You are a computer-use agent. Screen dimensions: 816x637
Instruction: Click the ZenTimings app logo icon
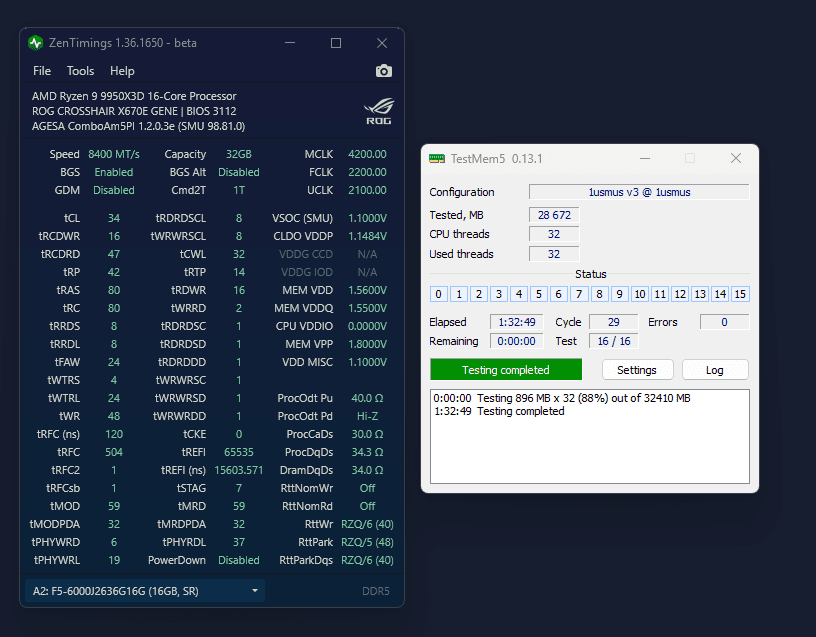[x=35, y=43]
